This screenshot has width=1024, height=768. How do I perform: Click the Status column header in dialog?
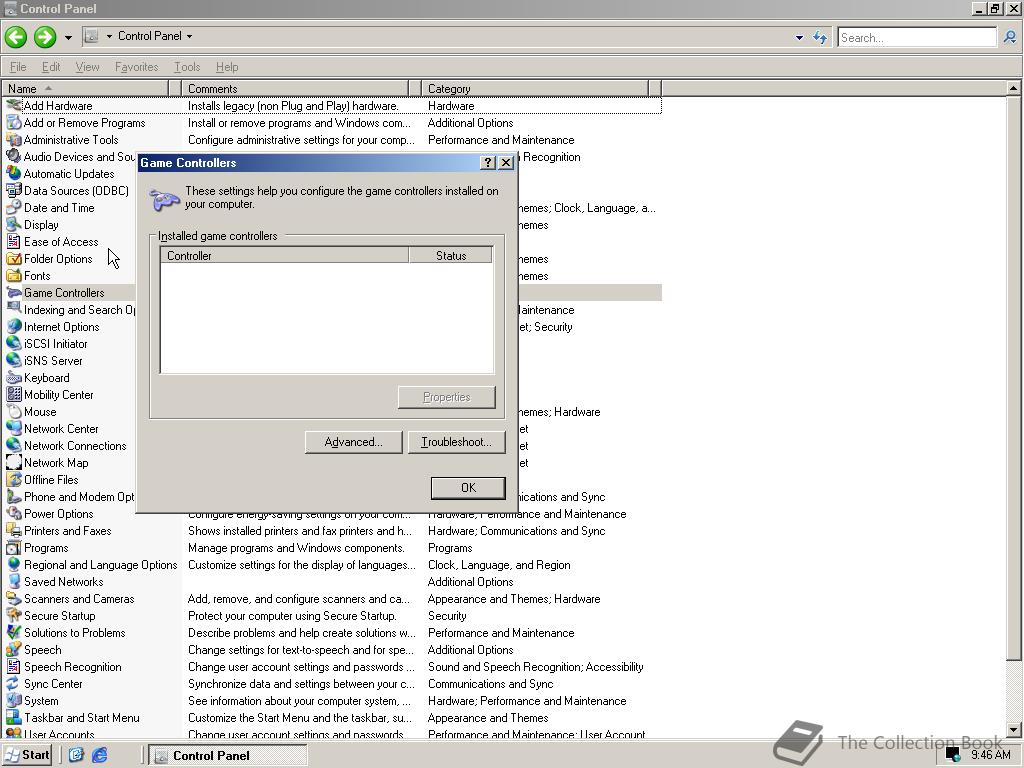[x=451, y=255]
